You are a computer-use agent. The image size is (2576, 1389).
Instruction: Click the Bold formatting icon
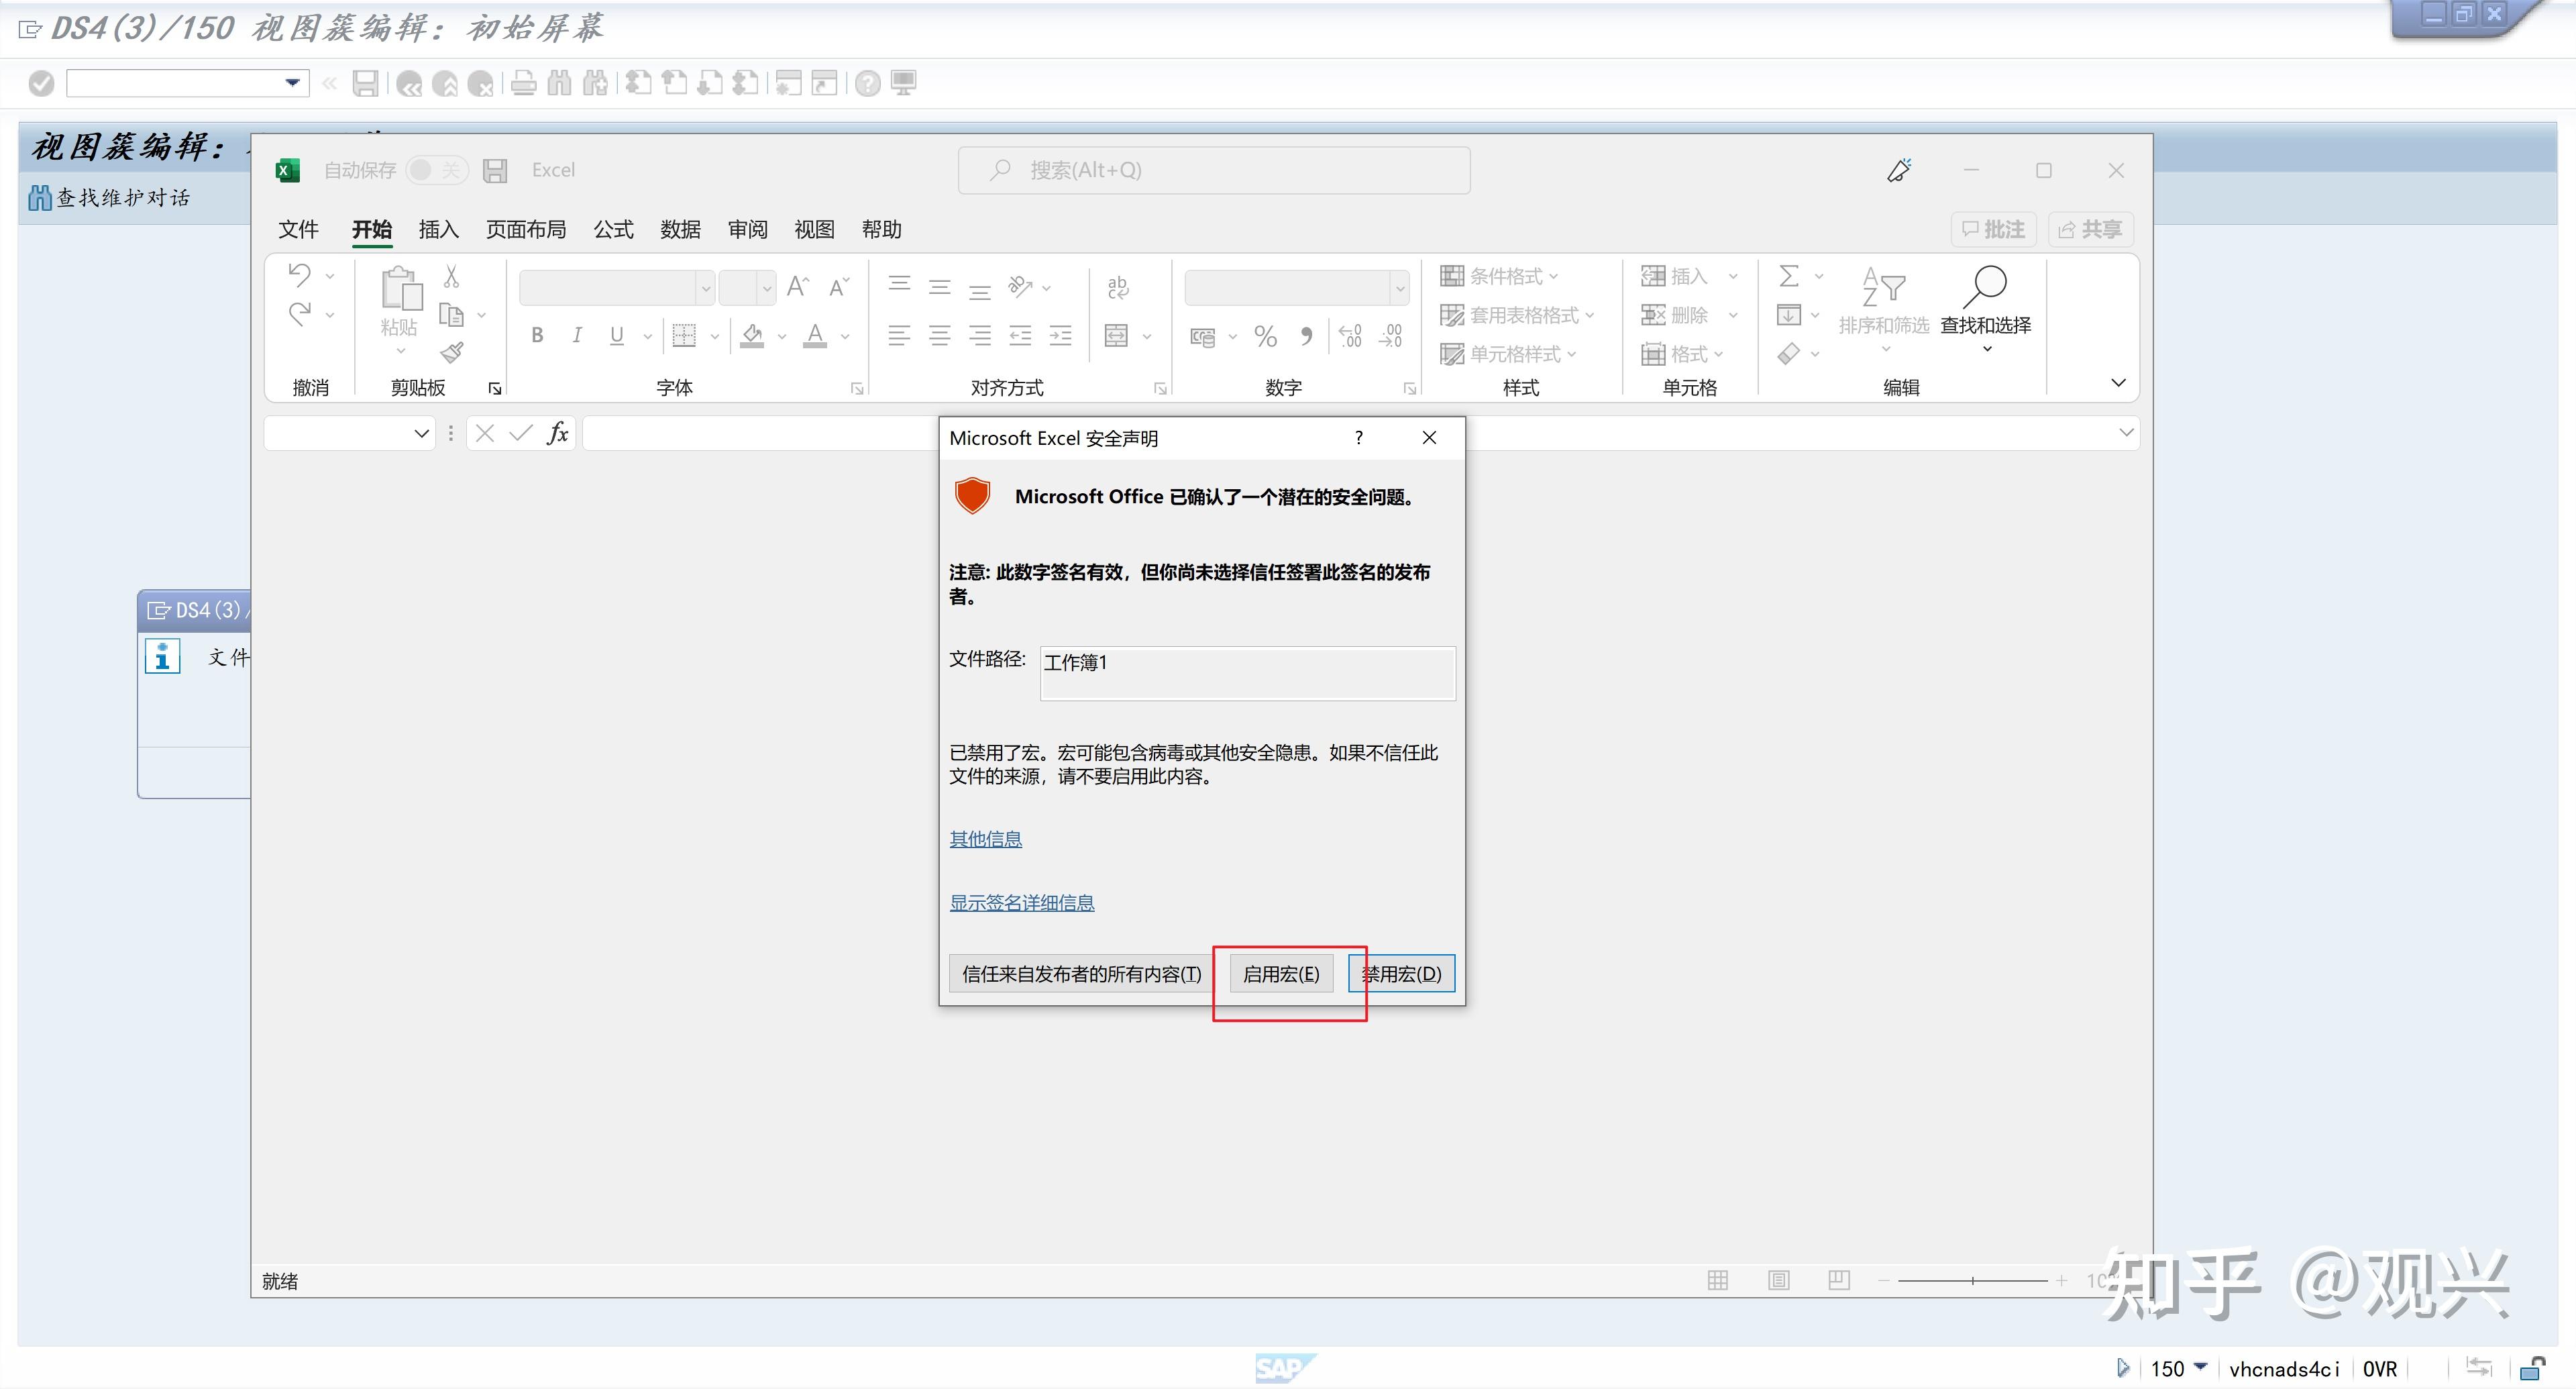[x=537, y=335]
